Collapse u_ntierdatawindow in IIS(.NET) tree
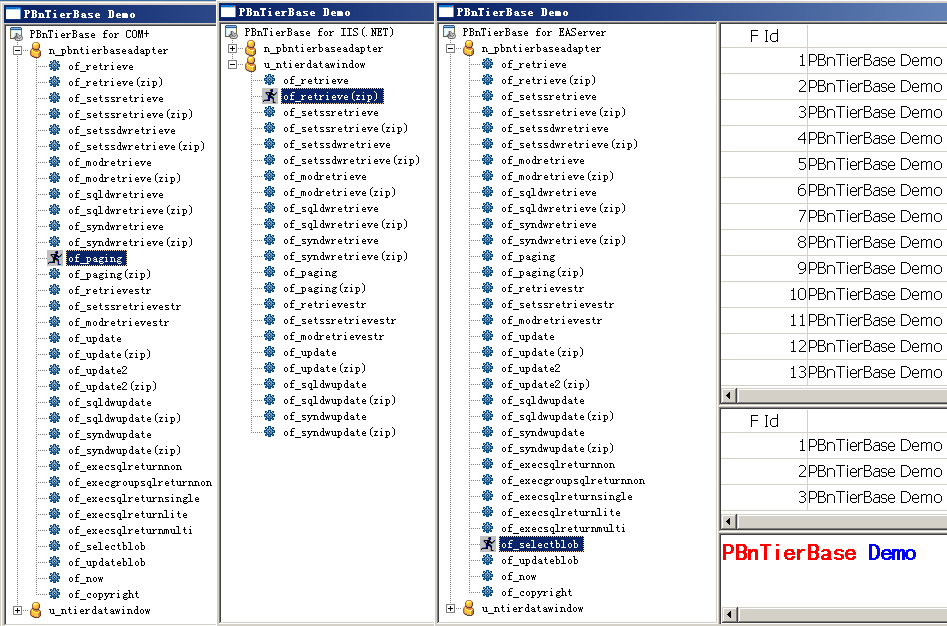The image size is (947, 626). (233, 64)
